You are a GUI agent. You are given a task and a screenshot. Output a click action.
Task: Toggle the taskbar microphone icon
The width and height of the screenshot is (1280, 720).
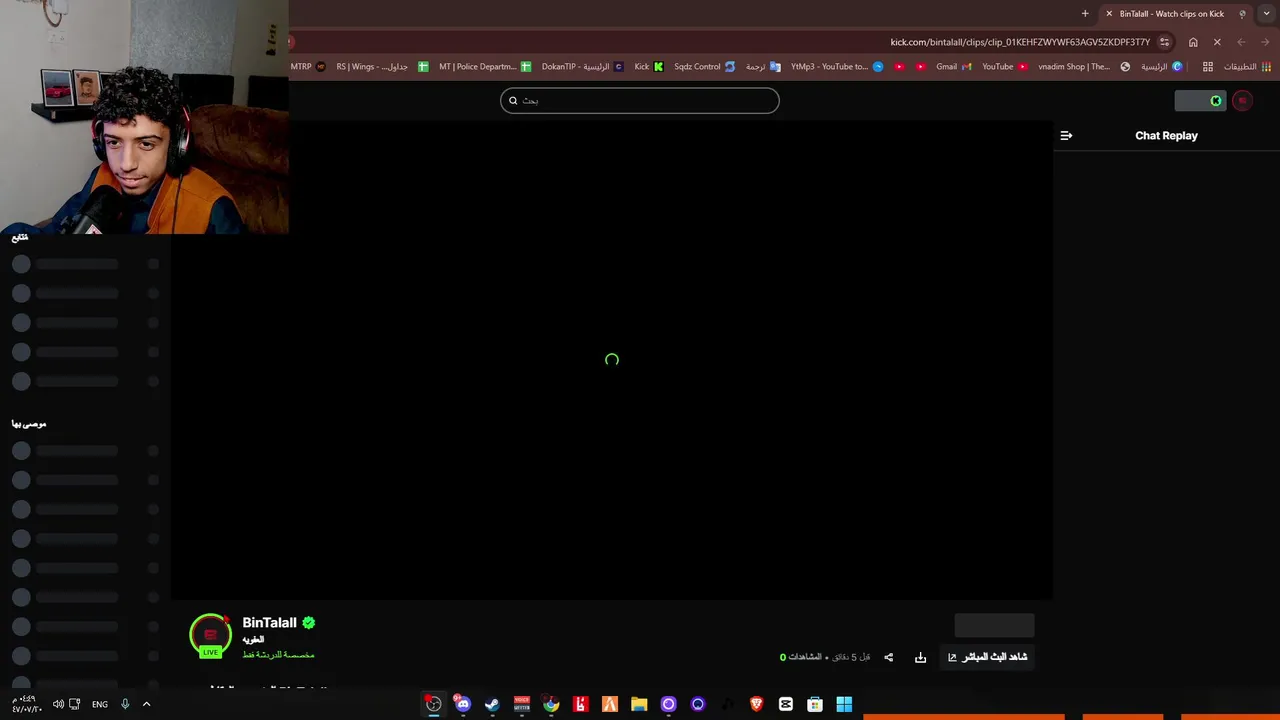point(125,704)
